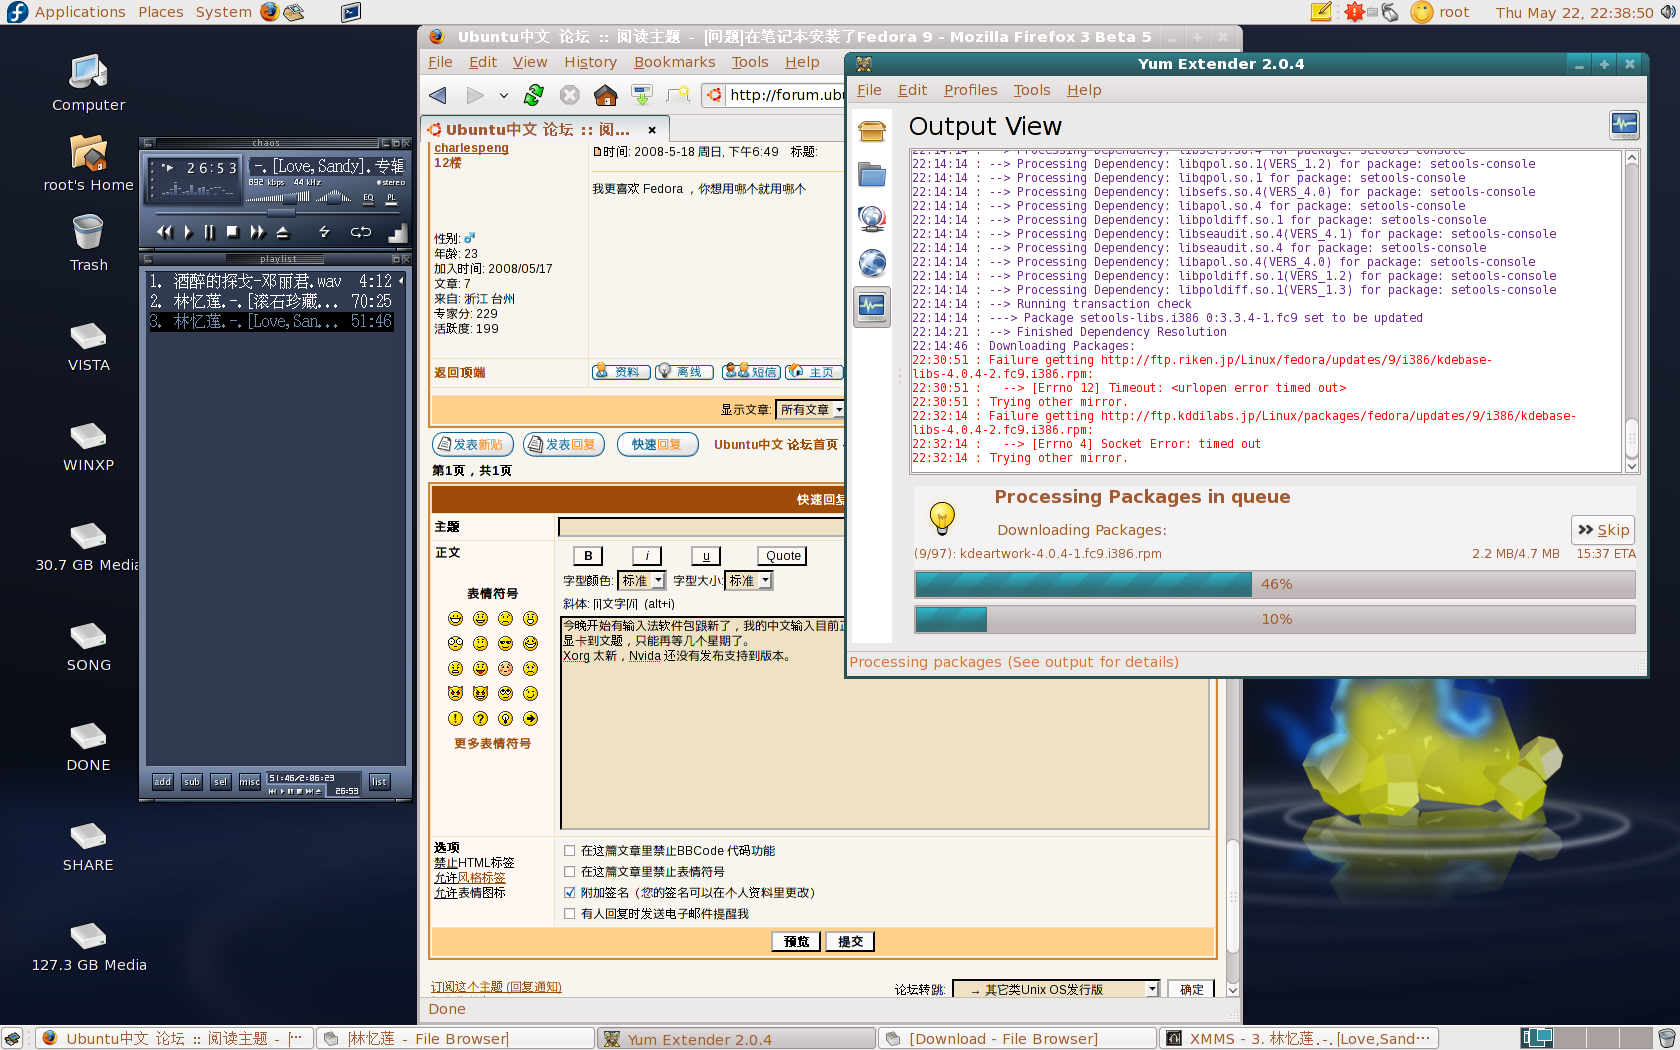
Task: Open Firefox history dropdown arrow near forward
Action: (x=504, y=96)
